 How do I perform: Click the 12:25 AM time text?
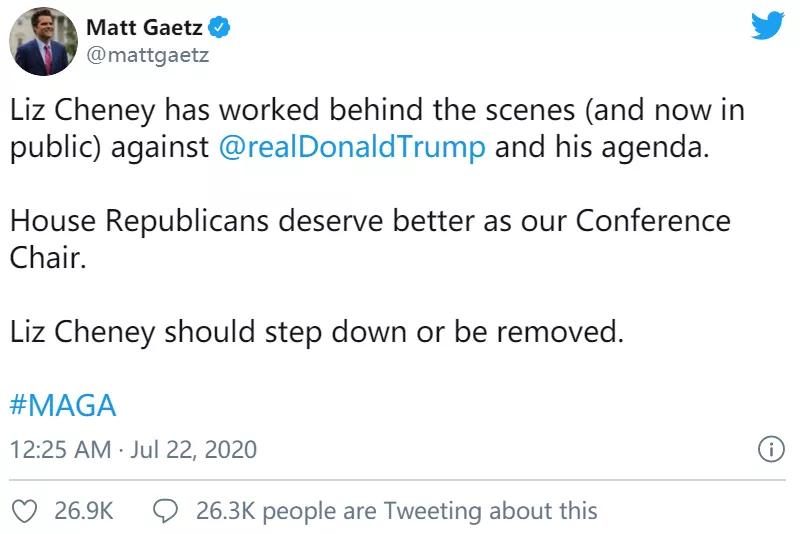click(60, 450)
